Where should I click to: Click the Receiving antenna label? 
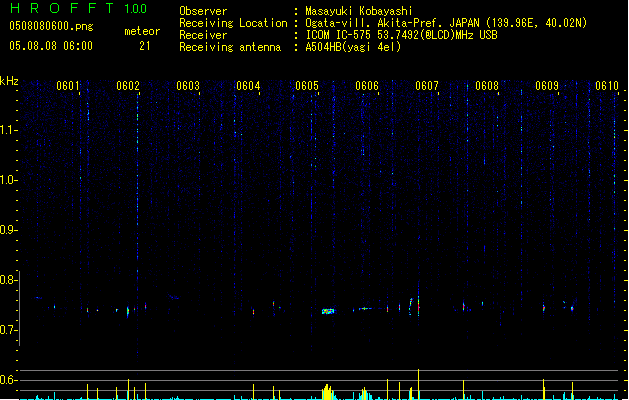230,47
